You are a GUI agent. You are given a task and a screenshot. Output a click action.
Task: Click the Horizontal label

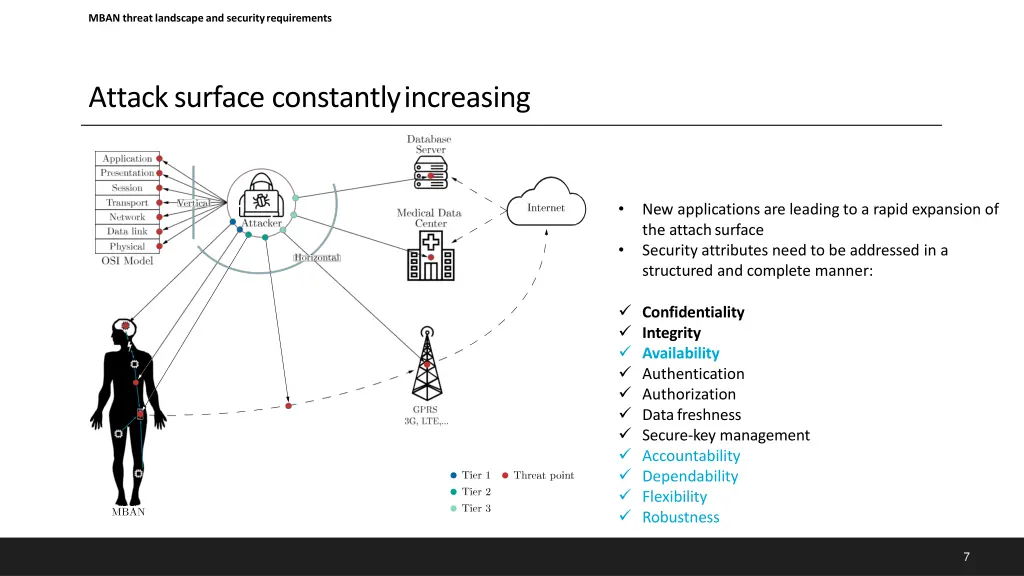[x=317, y=257]
